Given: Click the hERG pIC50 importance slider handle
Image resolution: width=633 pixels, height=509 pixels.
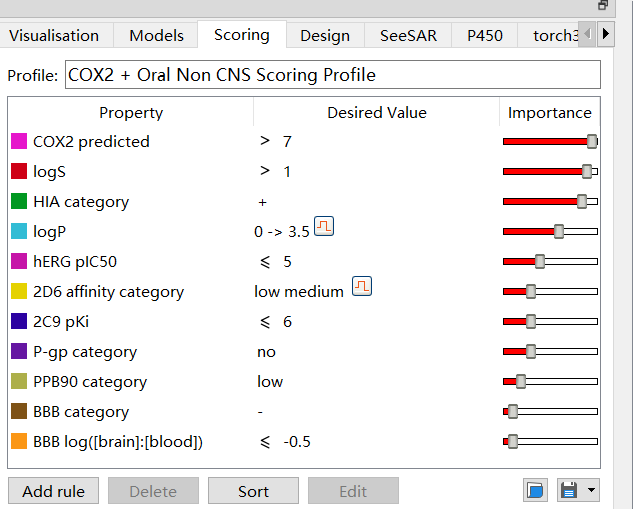Looking at the screenshot, I should coord(540,261).
